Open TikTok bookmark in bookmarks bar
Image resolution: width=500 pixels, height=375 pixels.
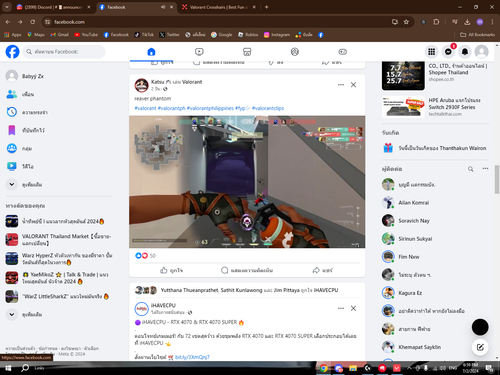click(144, 35)
